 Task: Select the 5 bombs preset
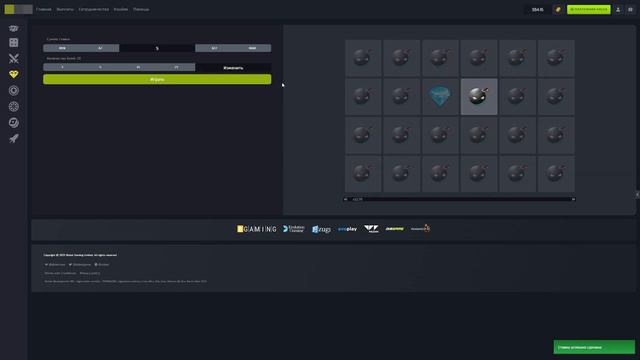(100, 67)
